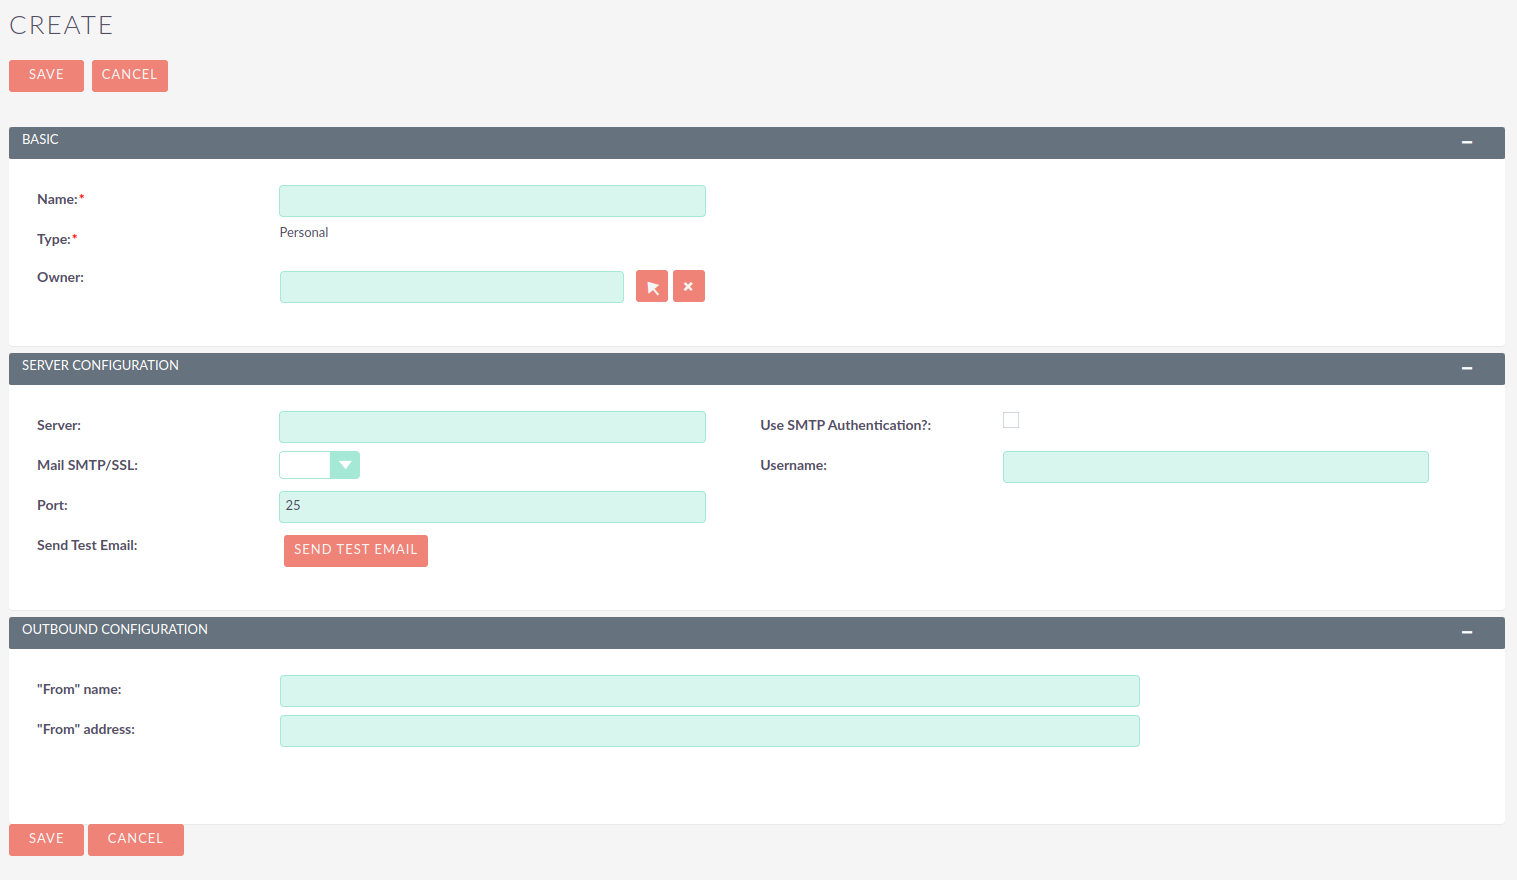Click the CREATE page title
The image size is (1517, 880).
pos(60,25)
